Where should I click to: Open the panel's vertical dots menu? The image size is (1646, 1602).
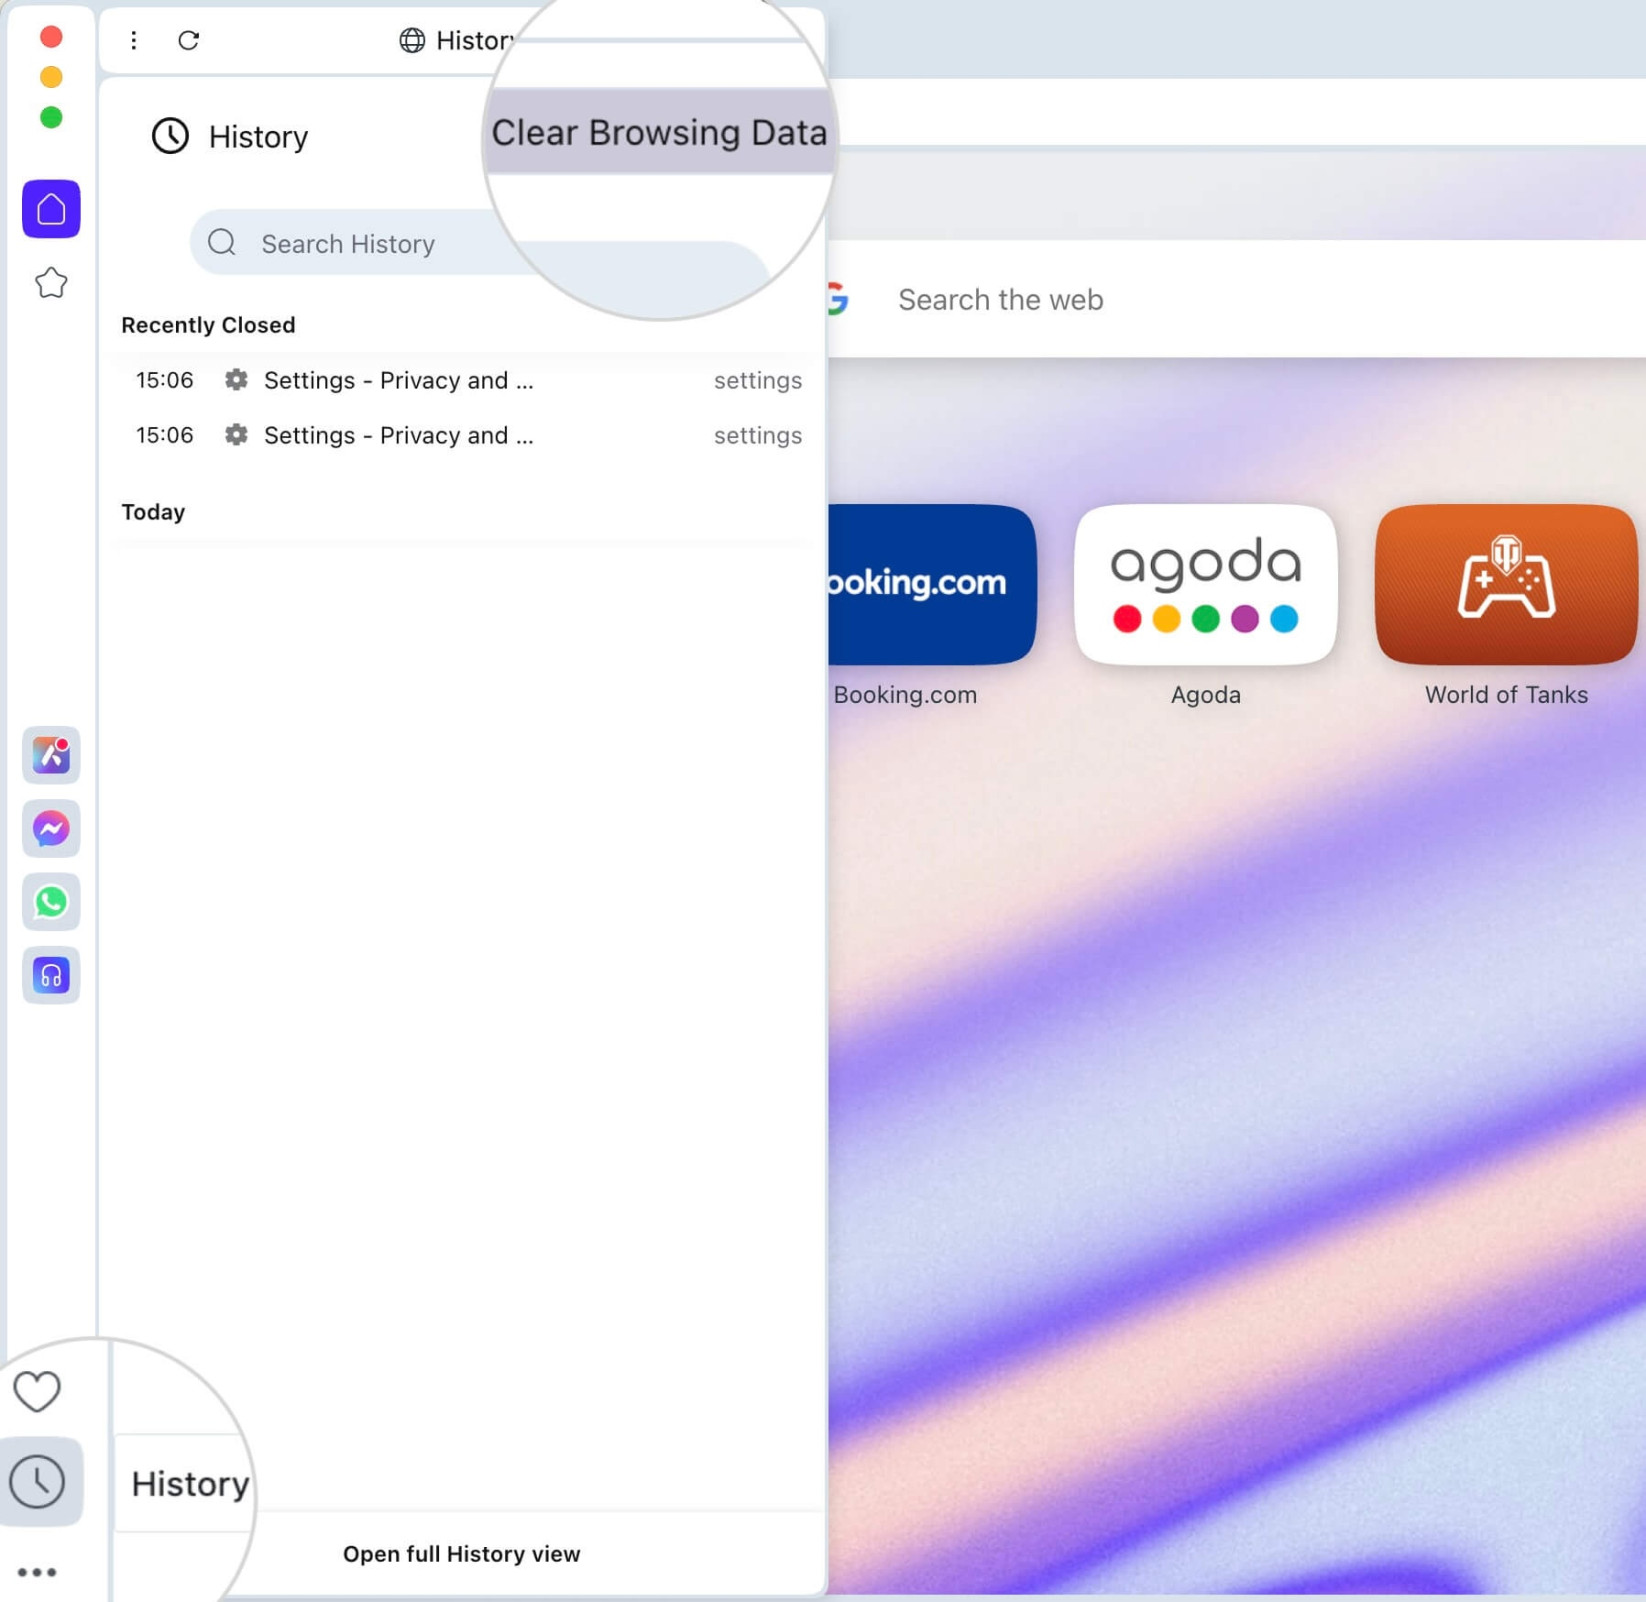tap(133, 40)
